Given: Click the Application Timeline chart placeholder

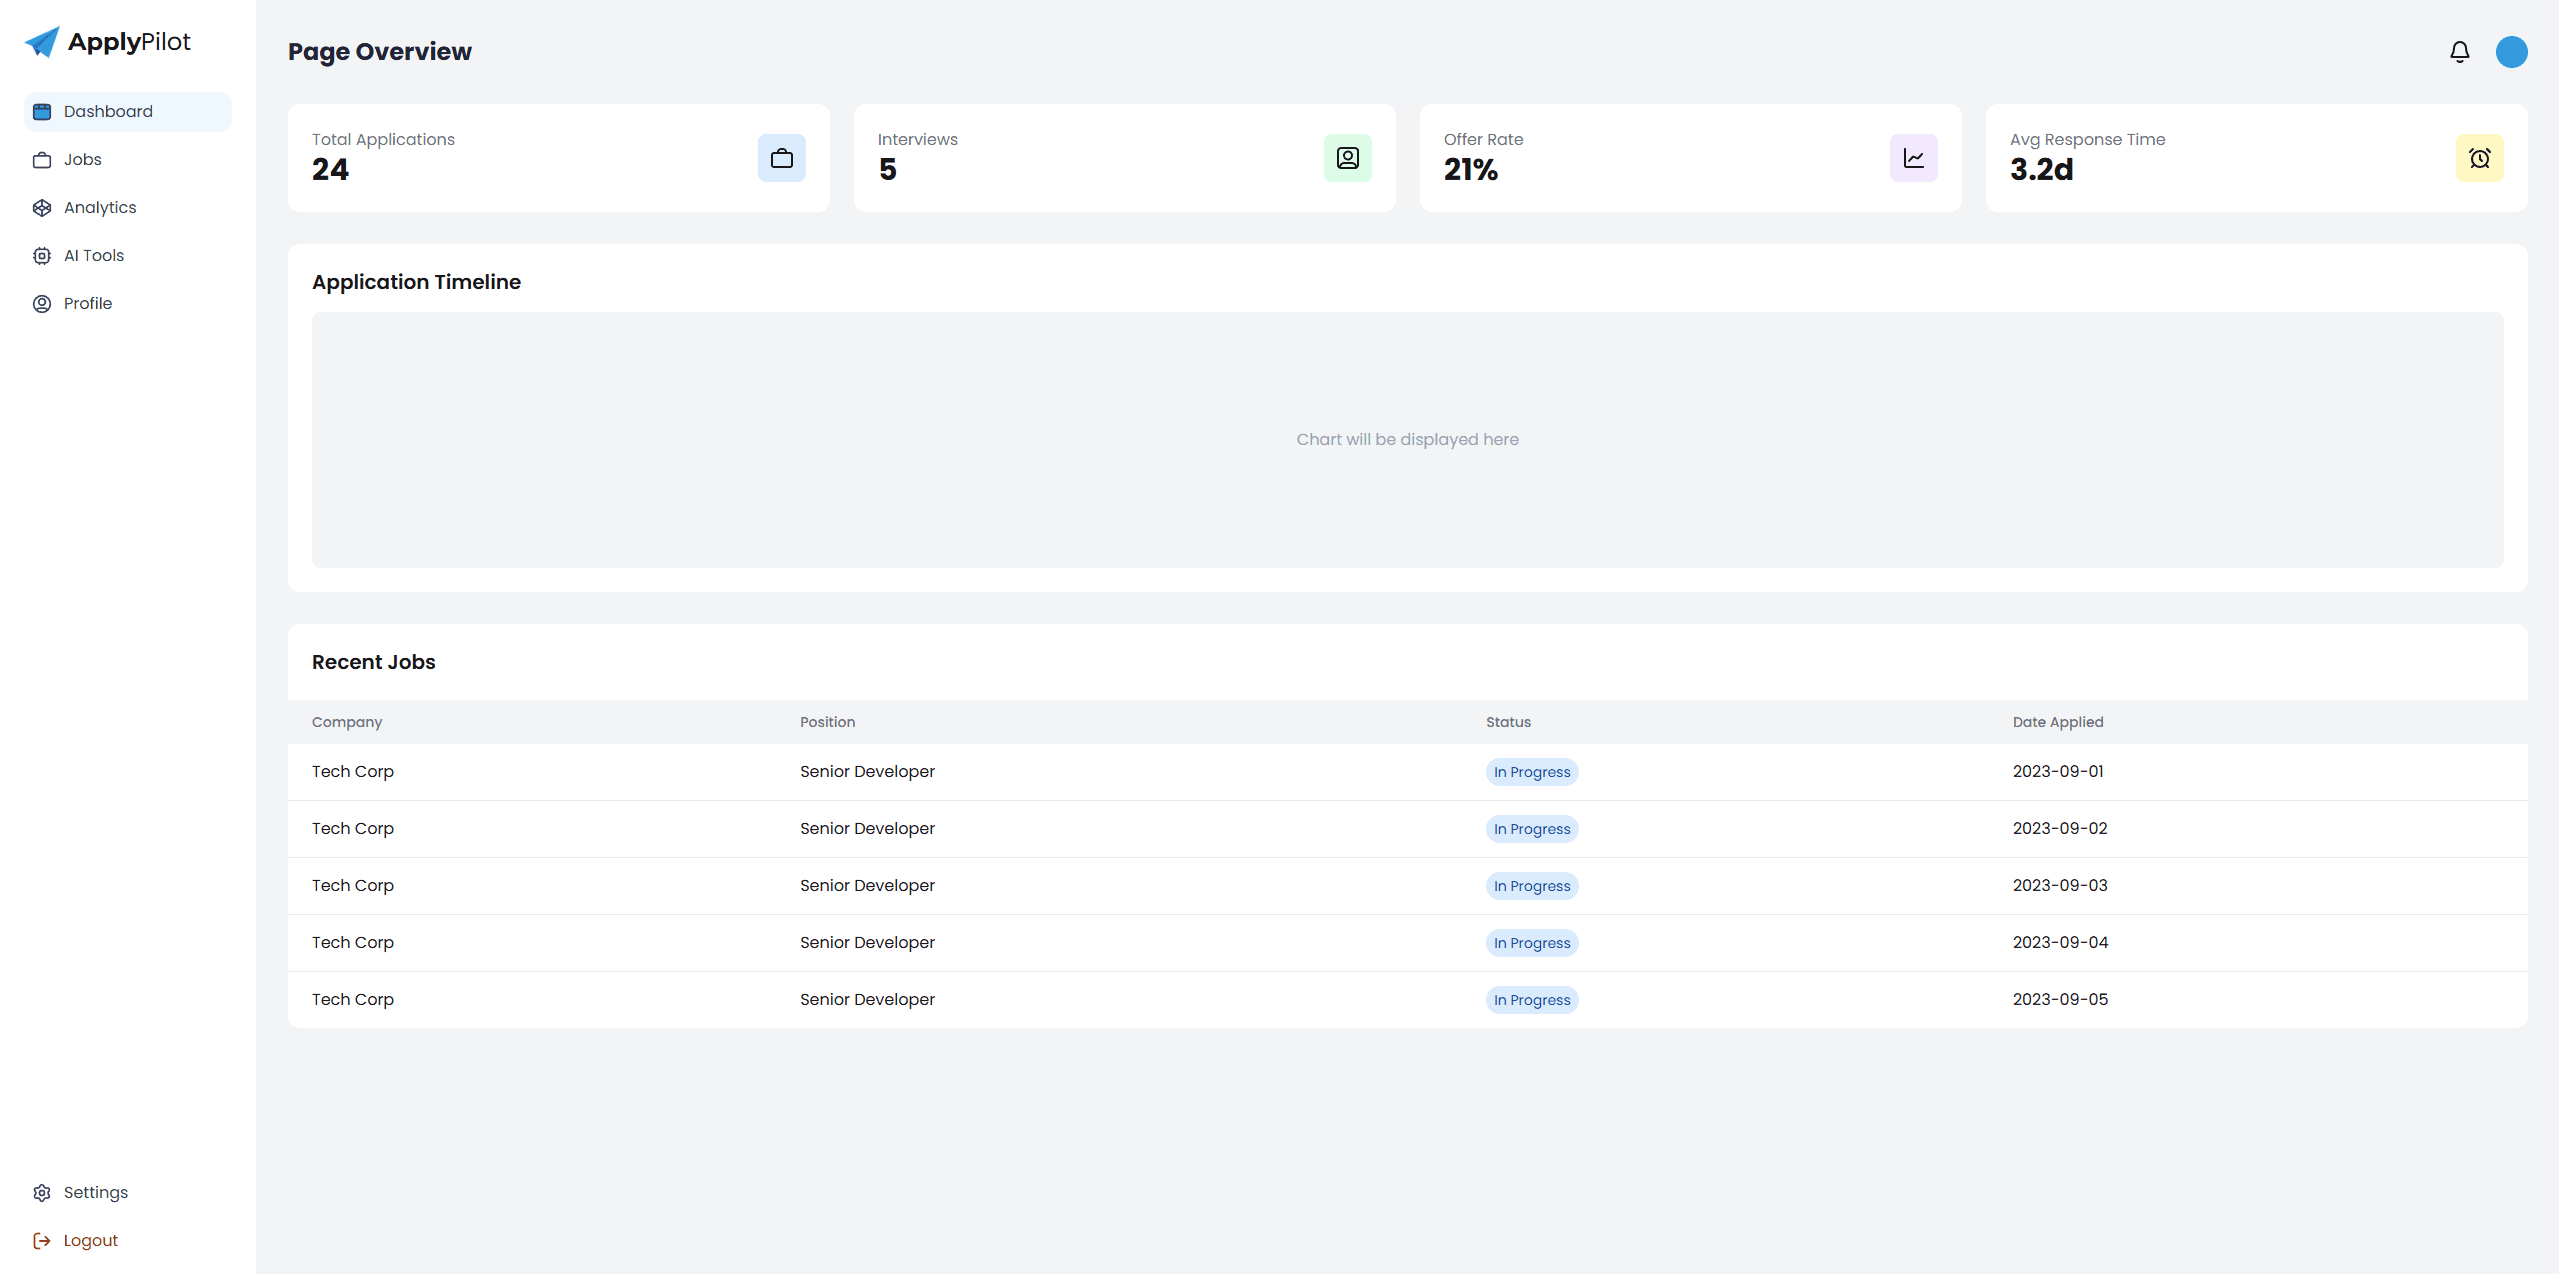Looking at the screenshot, I should (1406, 440).
